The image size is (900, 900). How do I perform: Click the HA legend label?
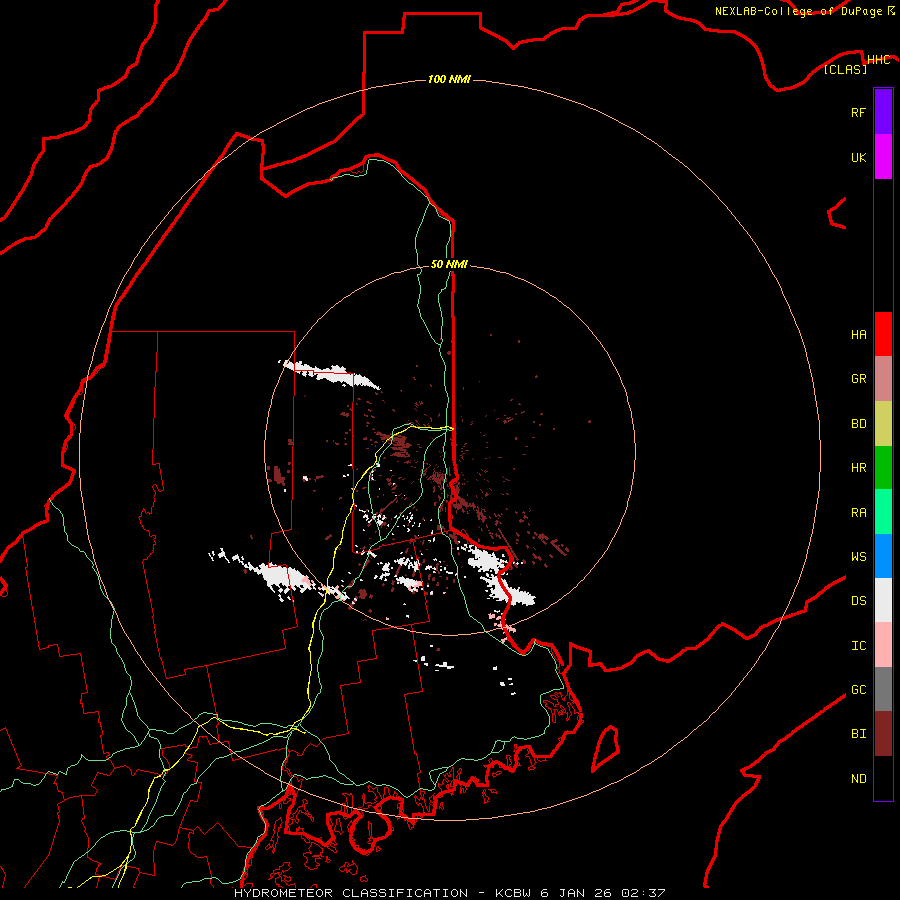858,335
